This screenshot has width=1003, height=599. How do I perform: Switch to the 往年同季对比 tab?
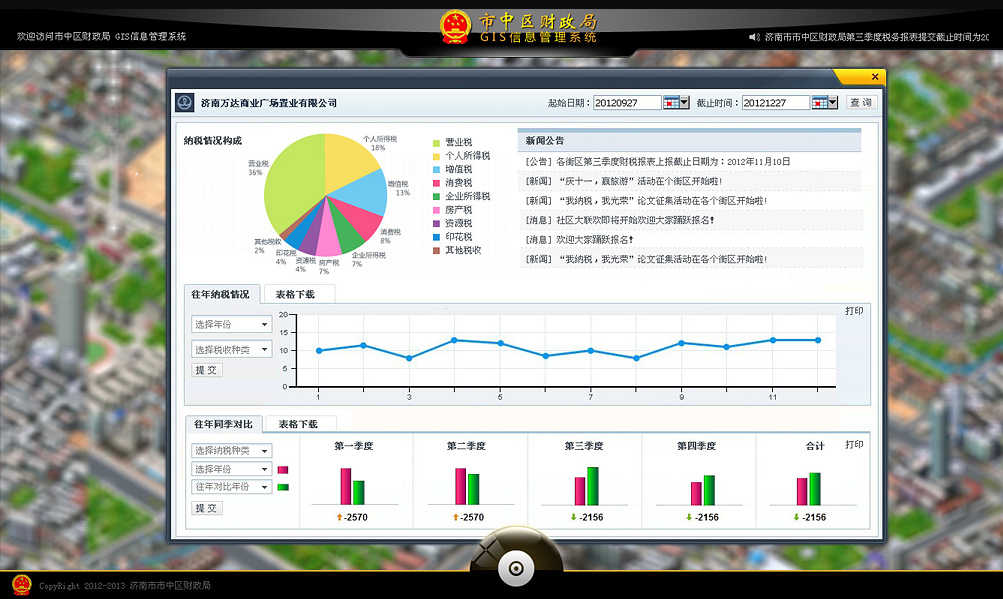[x=222, y=425]
